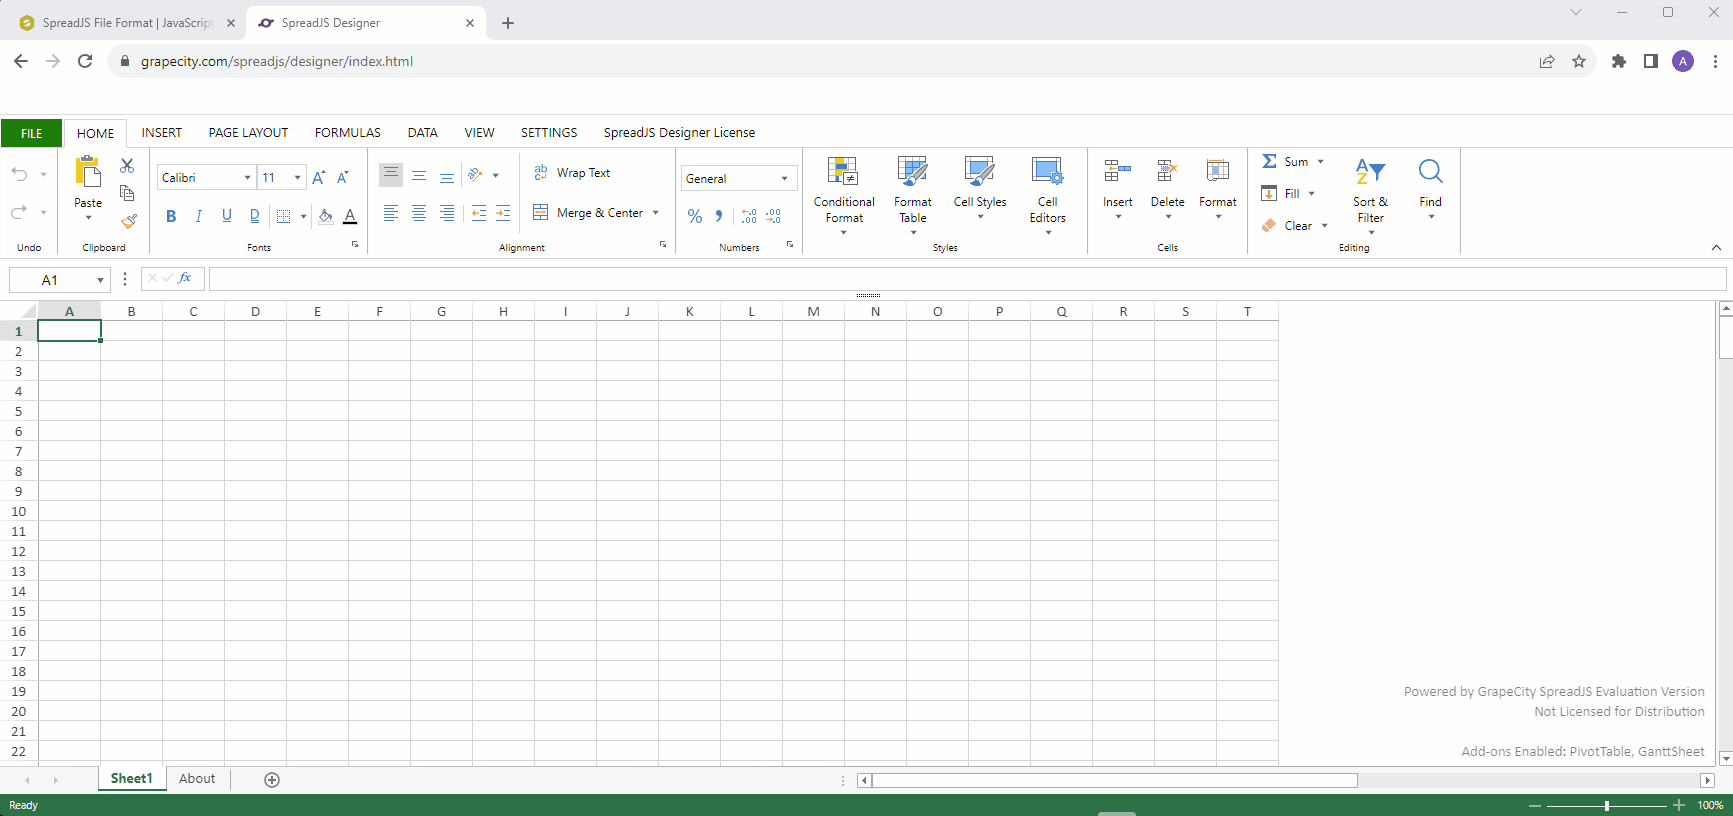This screenshot has width=1733, height=816.
Task: Open Cell Styles icon
Action: [979, 172]
